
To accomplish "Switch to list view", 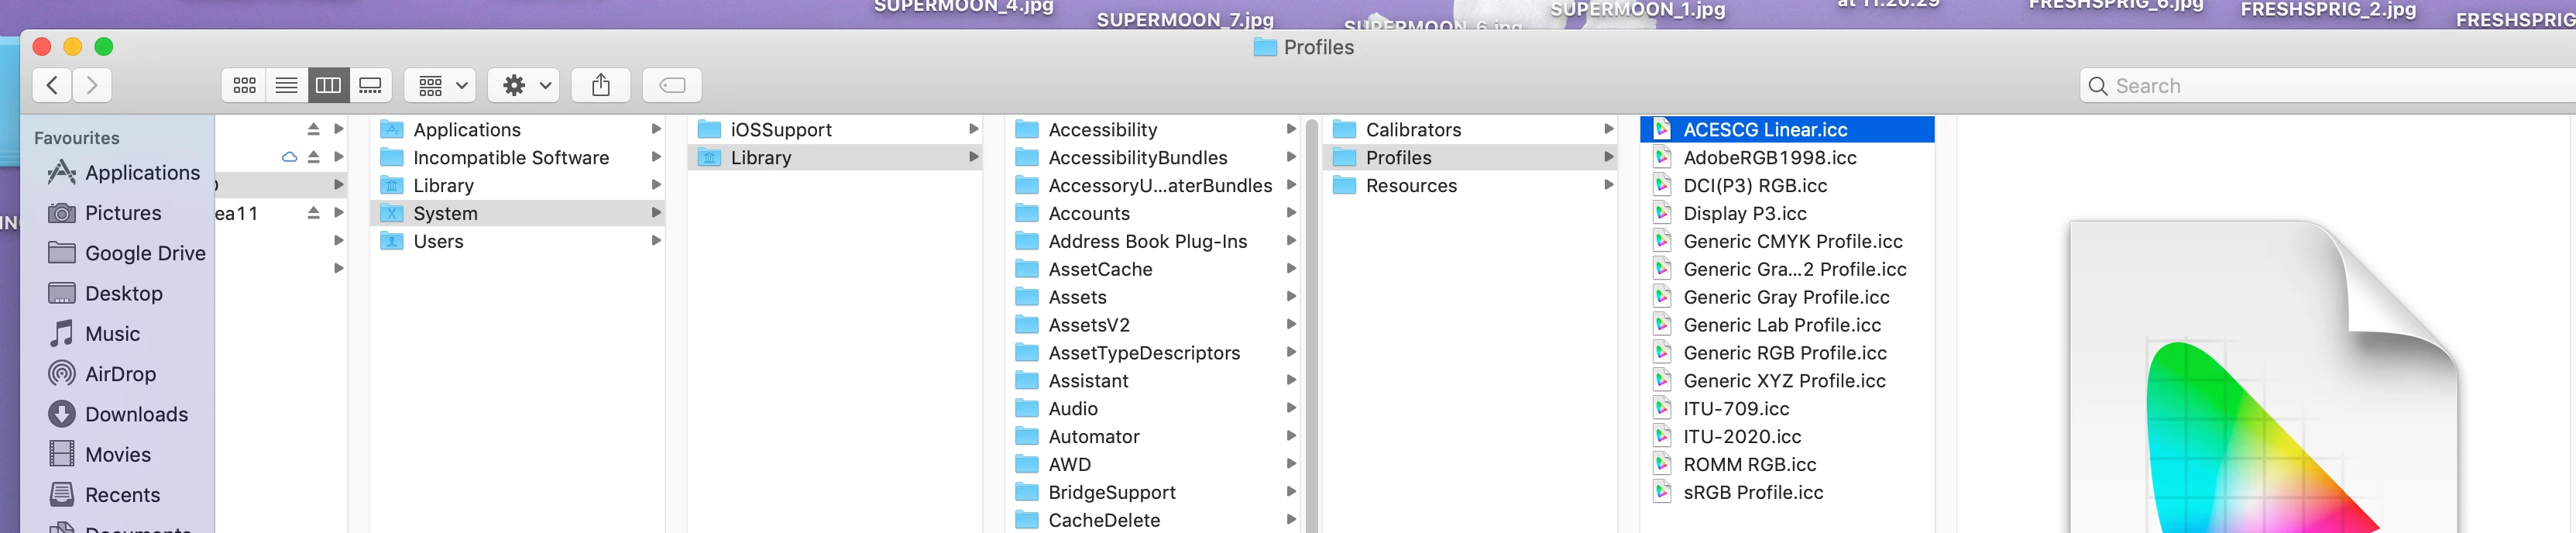I will 286,86.
